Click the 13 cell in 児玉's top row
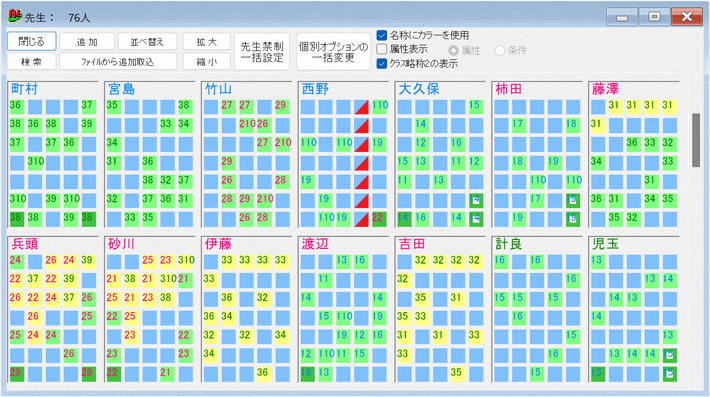This screenshot has width=710, height=397. pos(598,262)
